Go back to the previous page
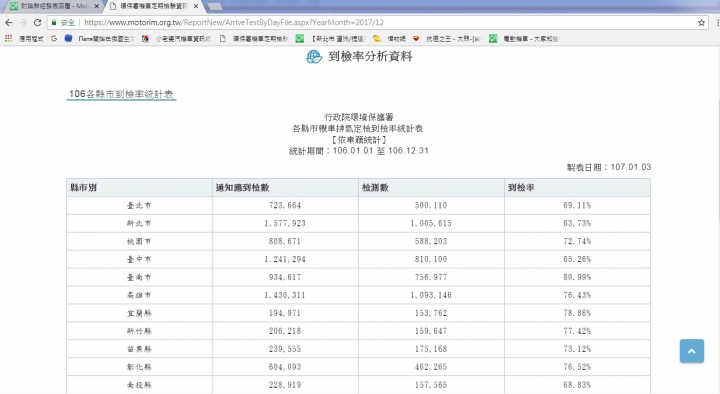The image size is (720, 394). [8, 23]
